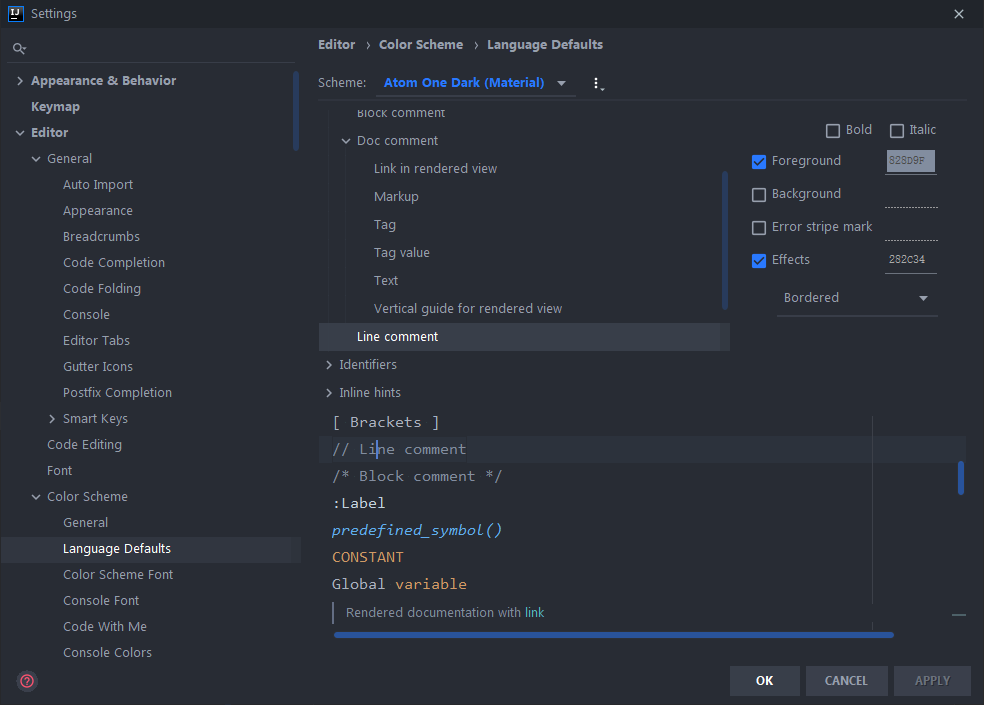Image resolution: width=984 pixels, height=705 pixels.
Task: Open the Keymap settings page
Action: tap(55, 107)
